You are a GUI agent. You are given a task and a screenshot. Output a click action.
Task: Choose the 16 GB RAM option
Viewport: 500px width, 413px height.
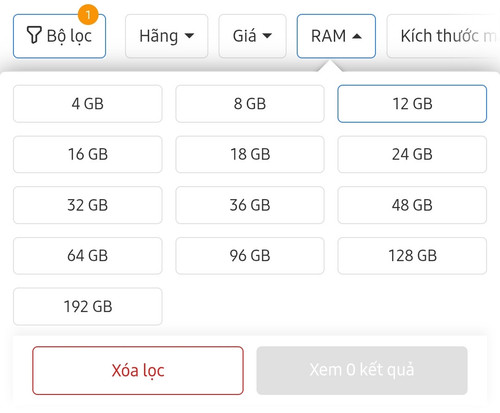[88, 154]
